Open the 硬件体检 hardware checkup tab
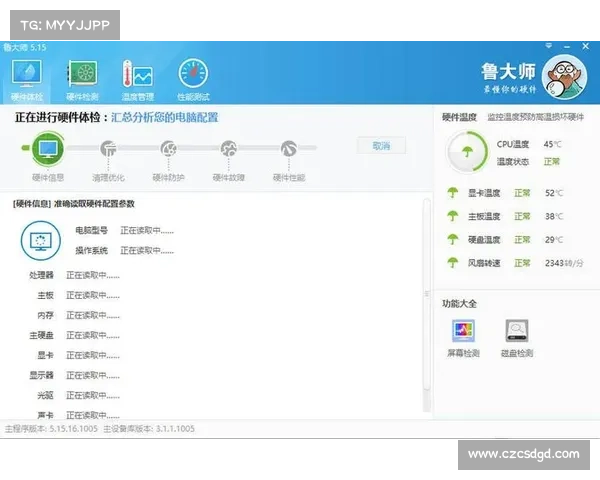 (x=27, y=80)
